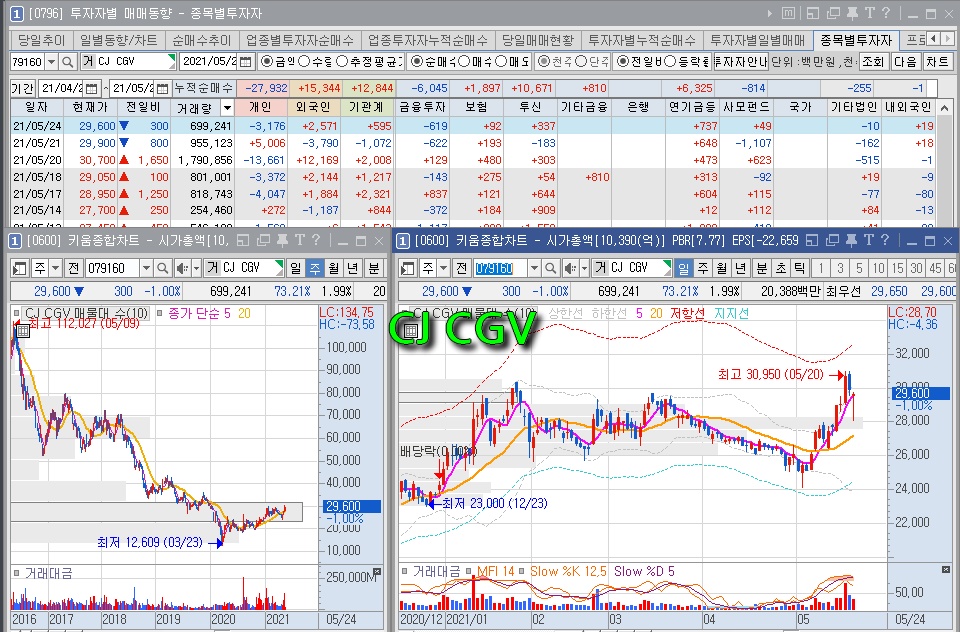The image size is (960, 632).
Task: Click the memo icon in investor window title bar
Action: [x=789, y=13]
